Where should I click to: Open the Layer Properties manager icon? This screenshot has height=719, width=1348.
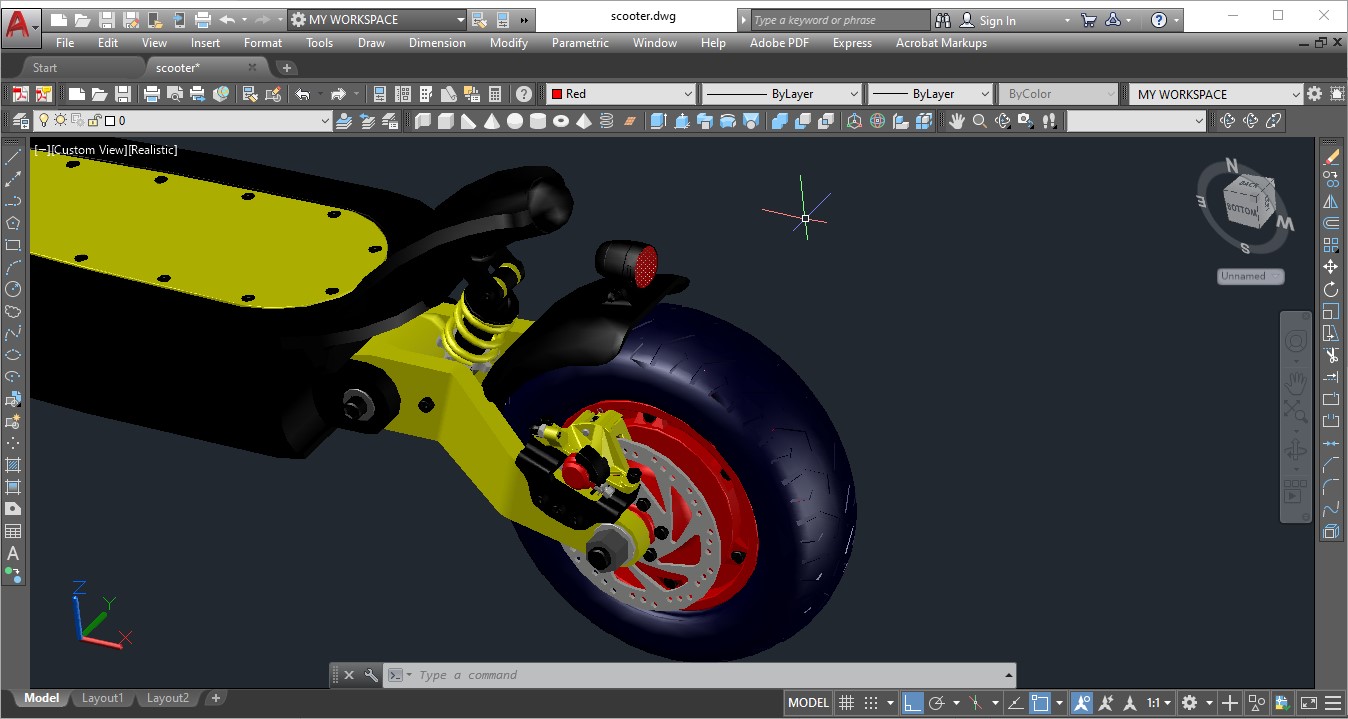(x=21, y=121)
